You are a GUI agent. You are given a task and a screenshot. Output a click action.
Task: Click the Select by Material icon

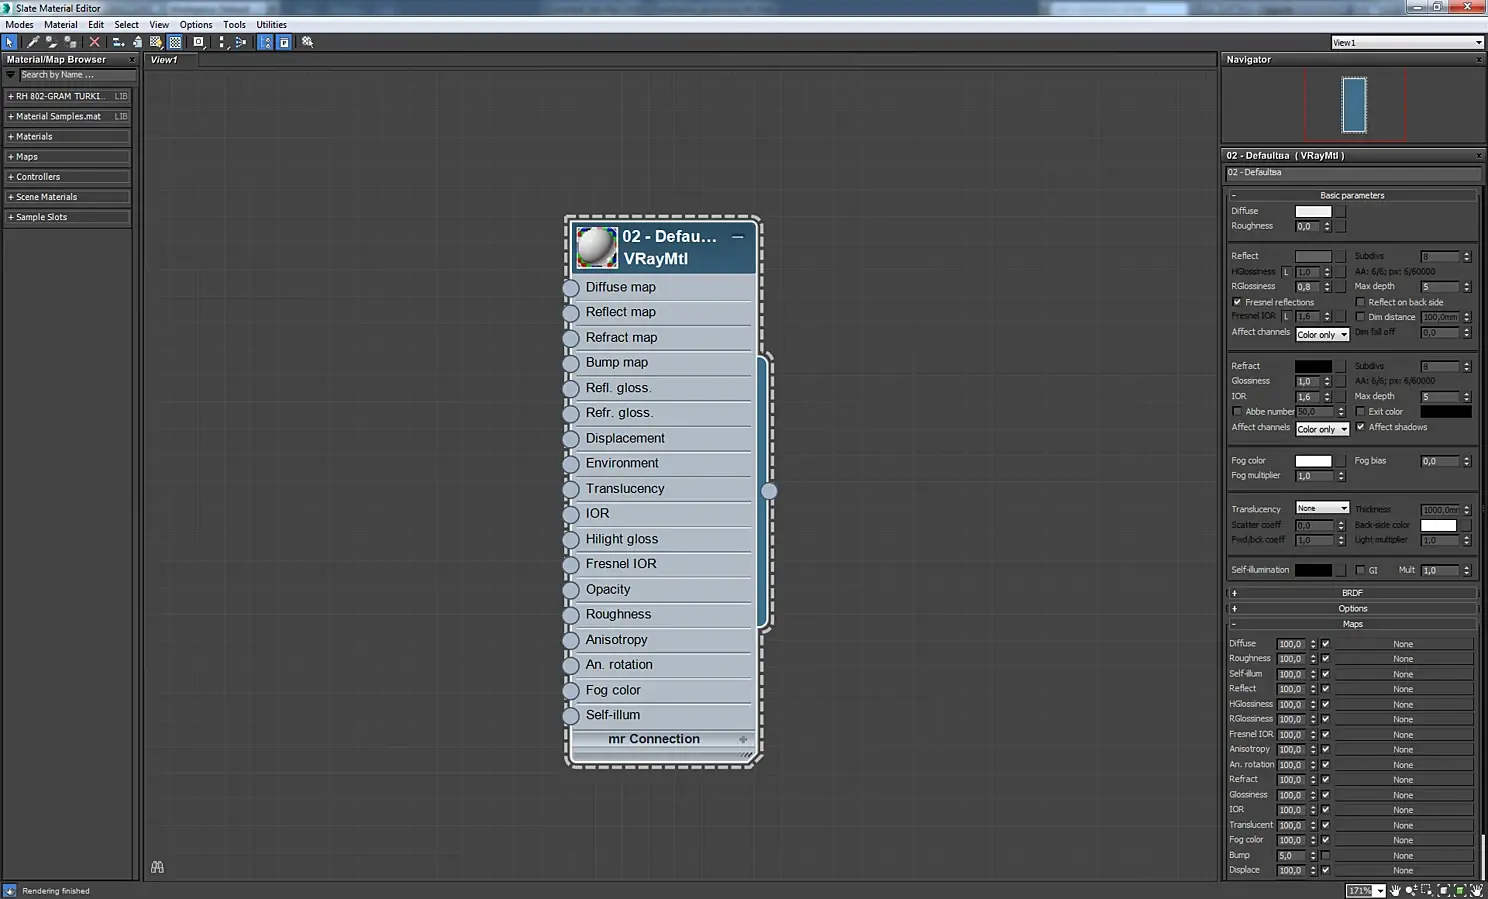308,42
